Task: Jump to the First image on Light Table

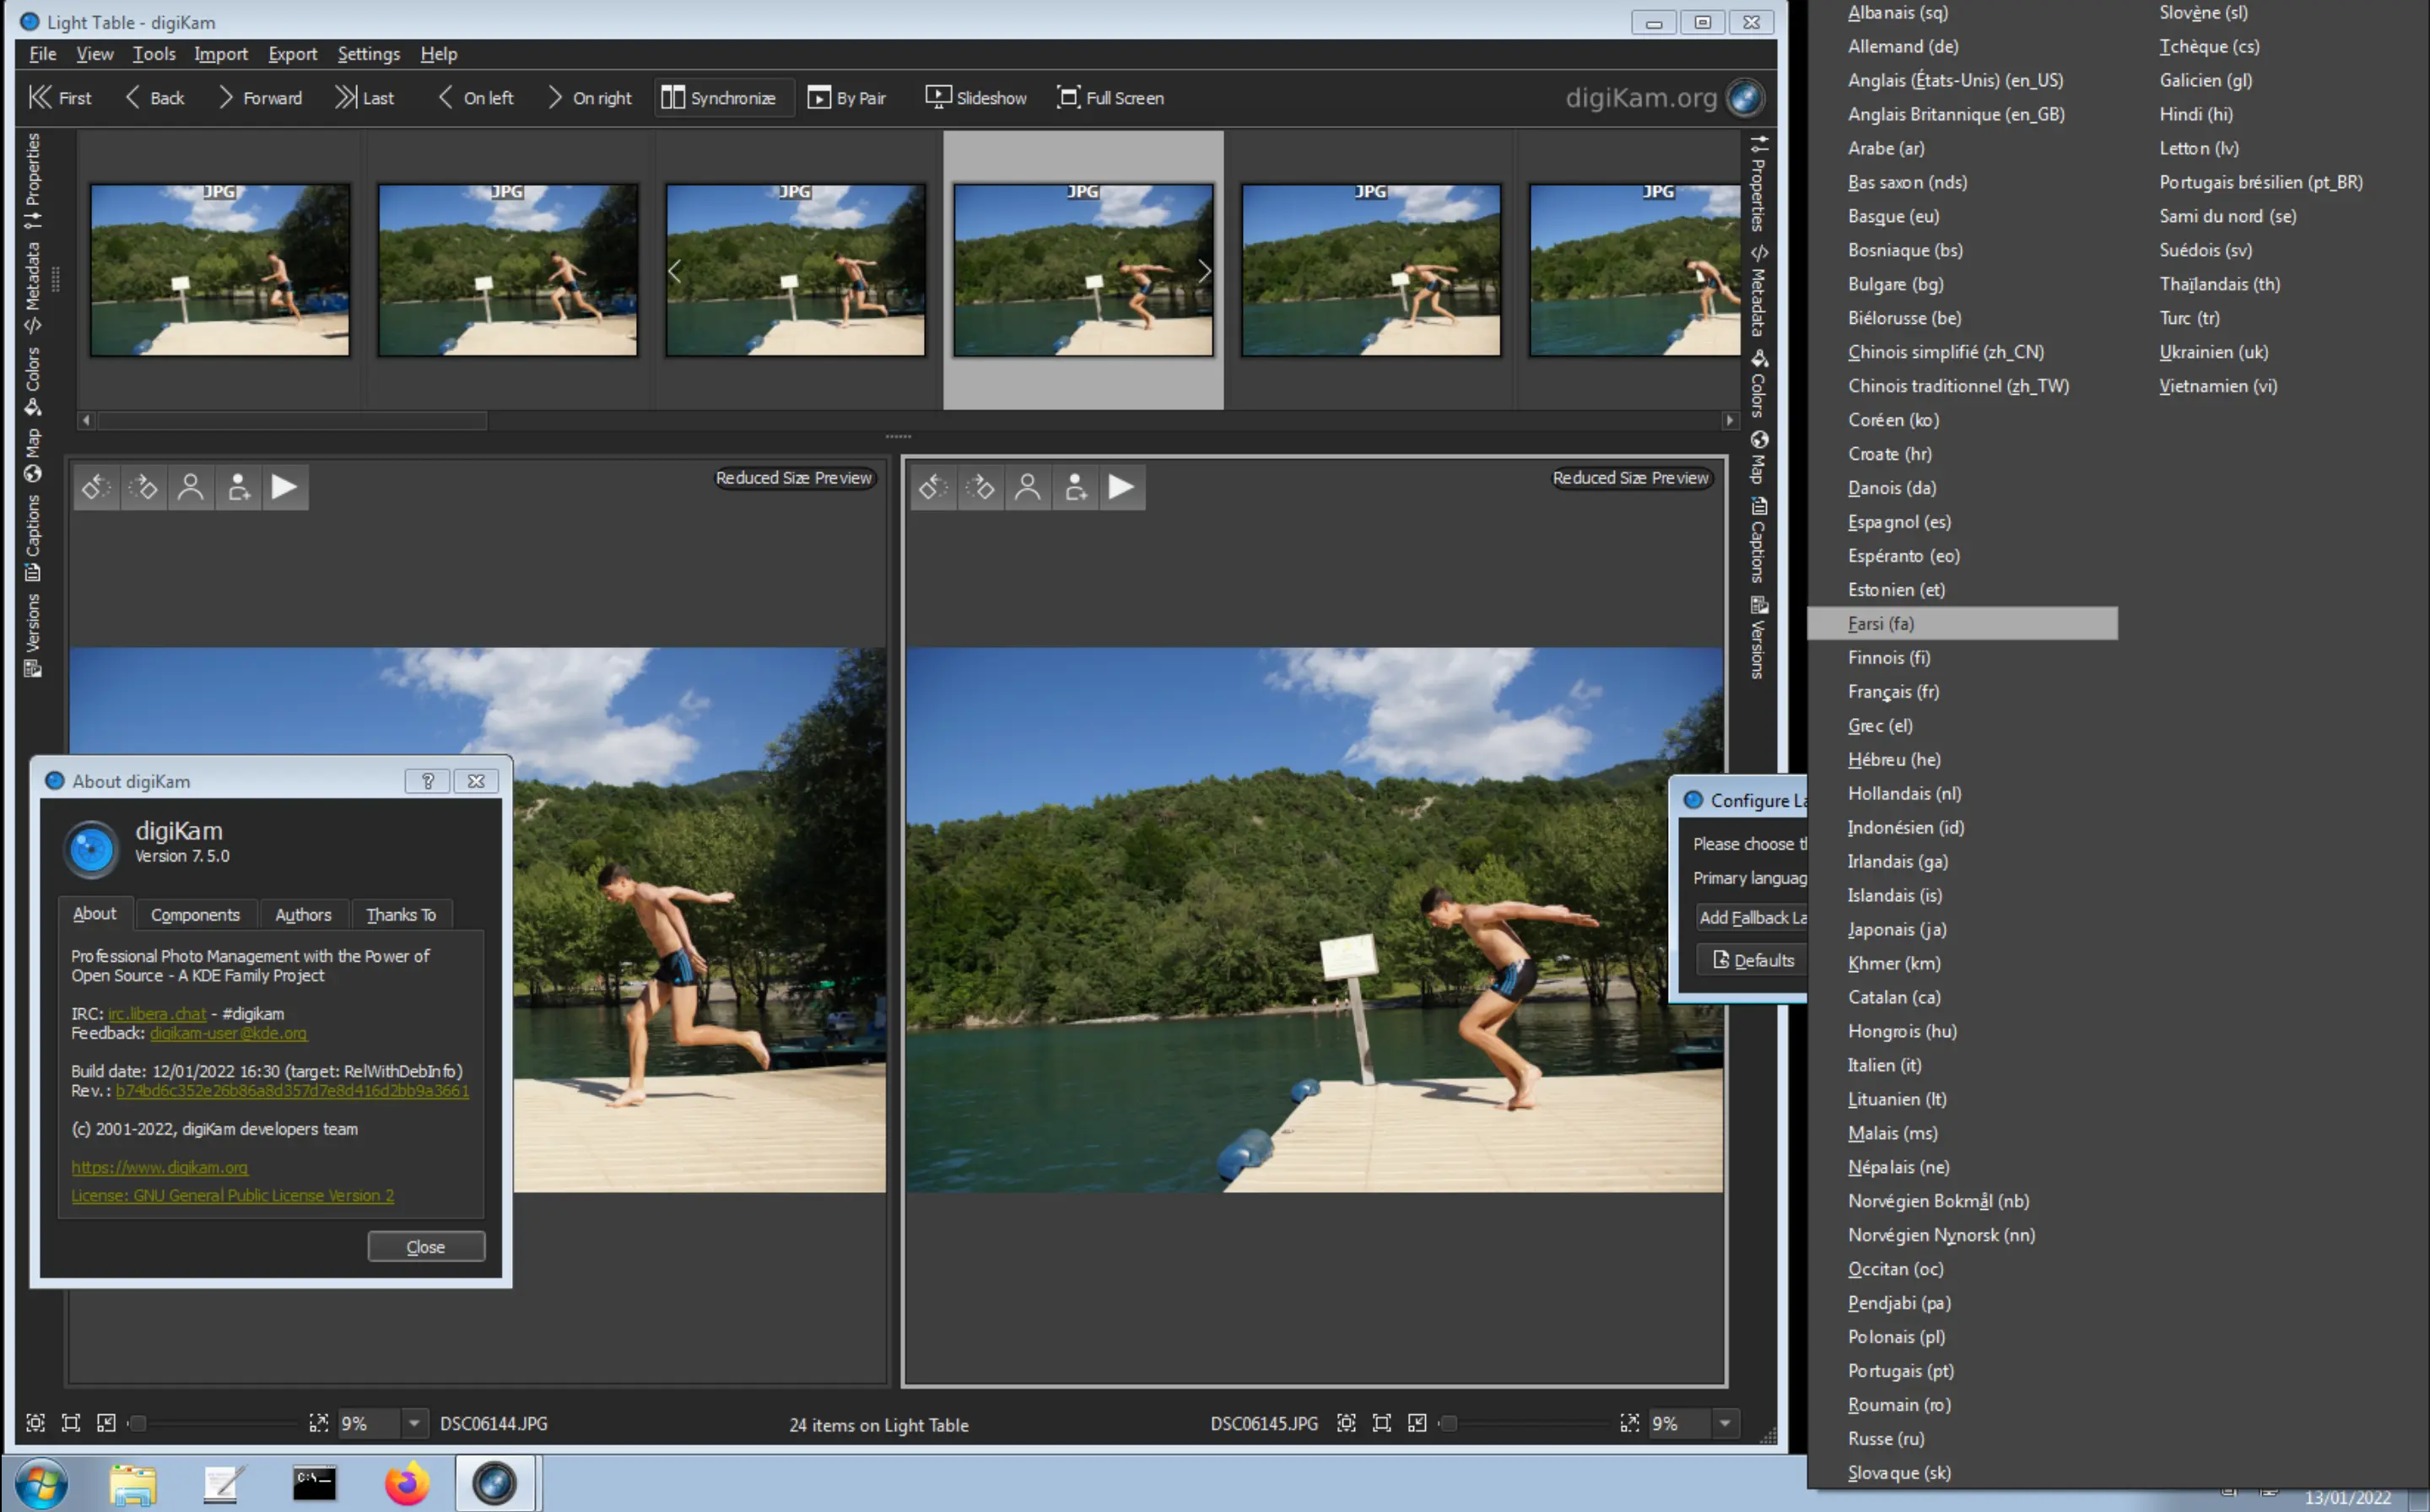Action: click(60, 97)
